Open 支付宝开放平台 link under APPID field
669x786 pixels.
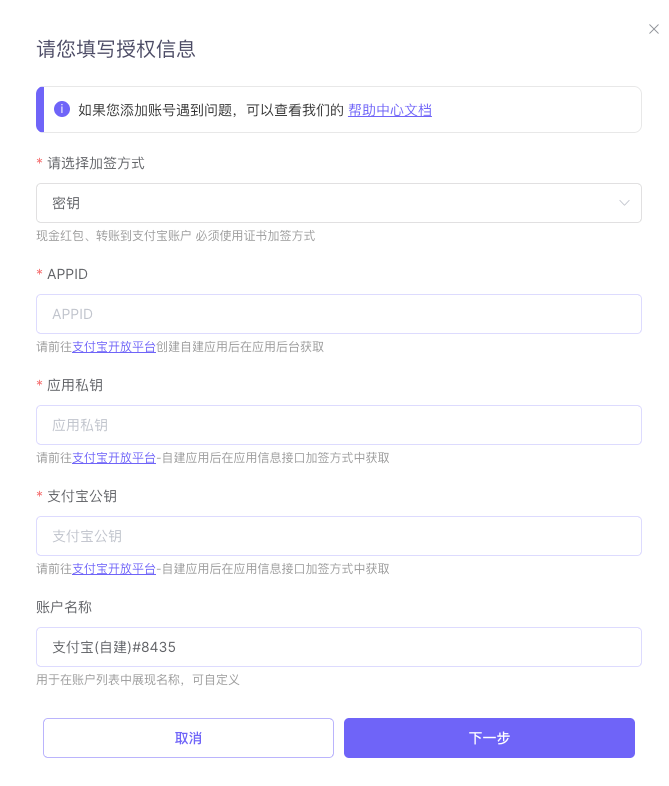tap(114, 347)
